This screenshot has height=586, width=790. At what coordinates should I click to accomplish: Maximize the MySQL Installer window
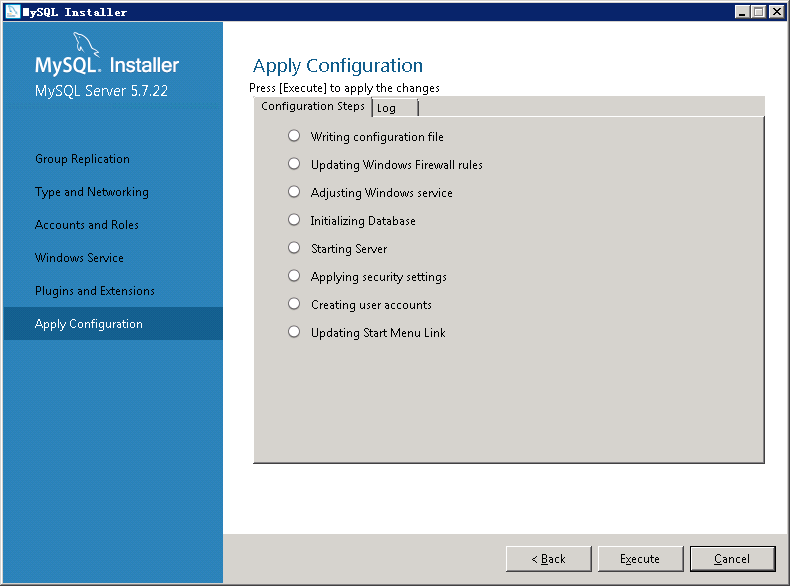pyautogui.click(x=758, y=12)
